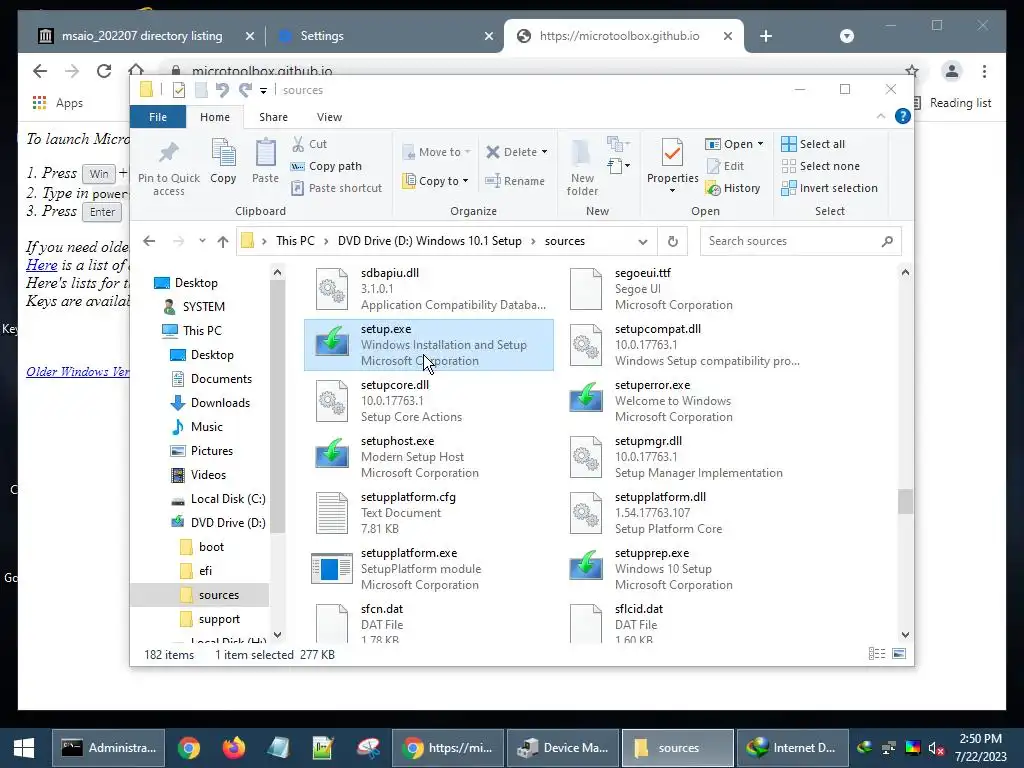Click the Edit command in Open group
The width and height of the screenshot is (1024, 768).
point(726,166)
